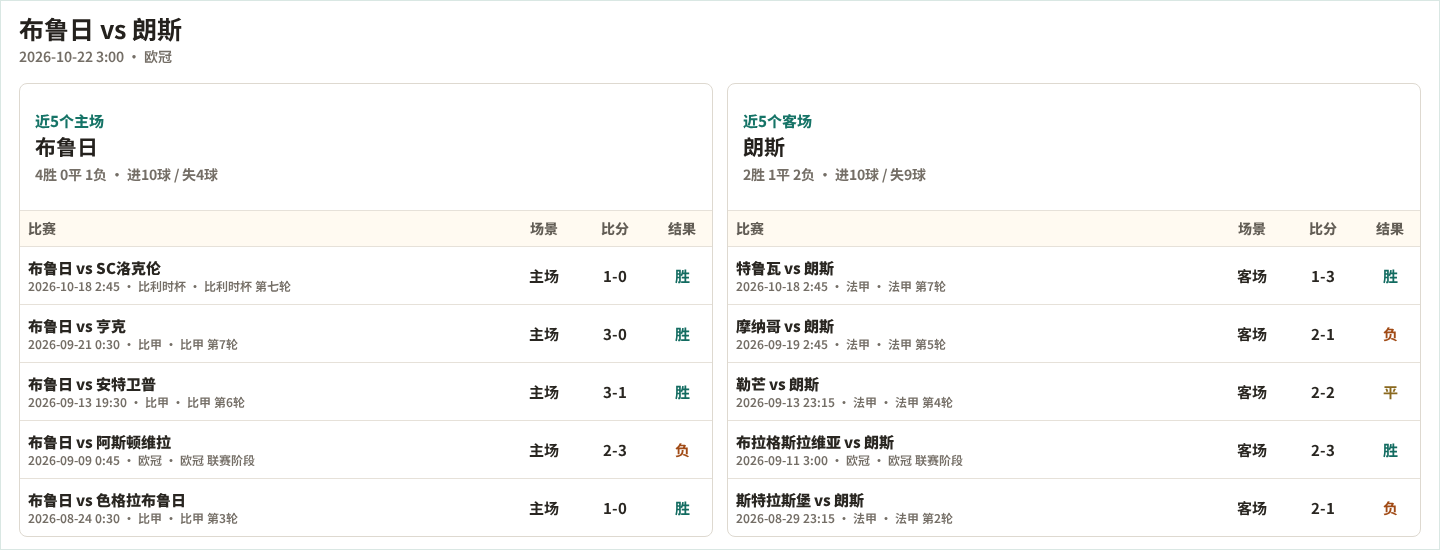The width and height of the screenshot is (1440, 550).
Task: Click the 负 result for 布鲁日 vs 阿斯顿维拉
Action: (682, 450)
